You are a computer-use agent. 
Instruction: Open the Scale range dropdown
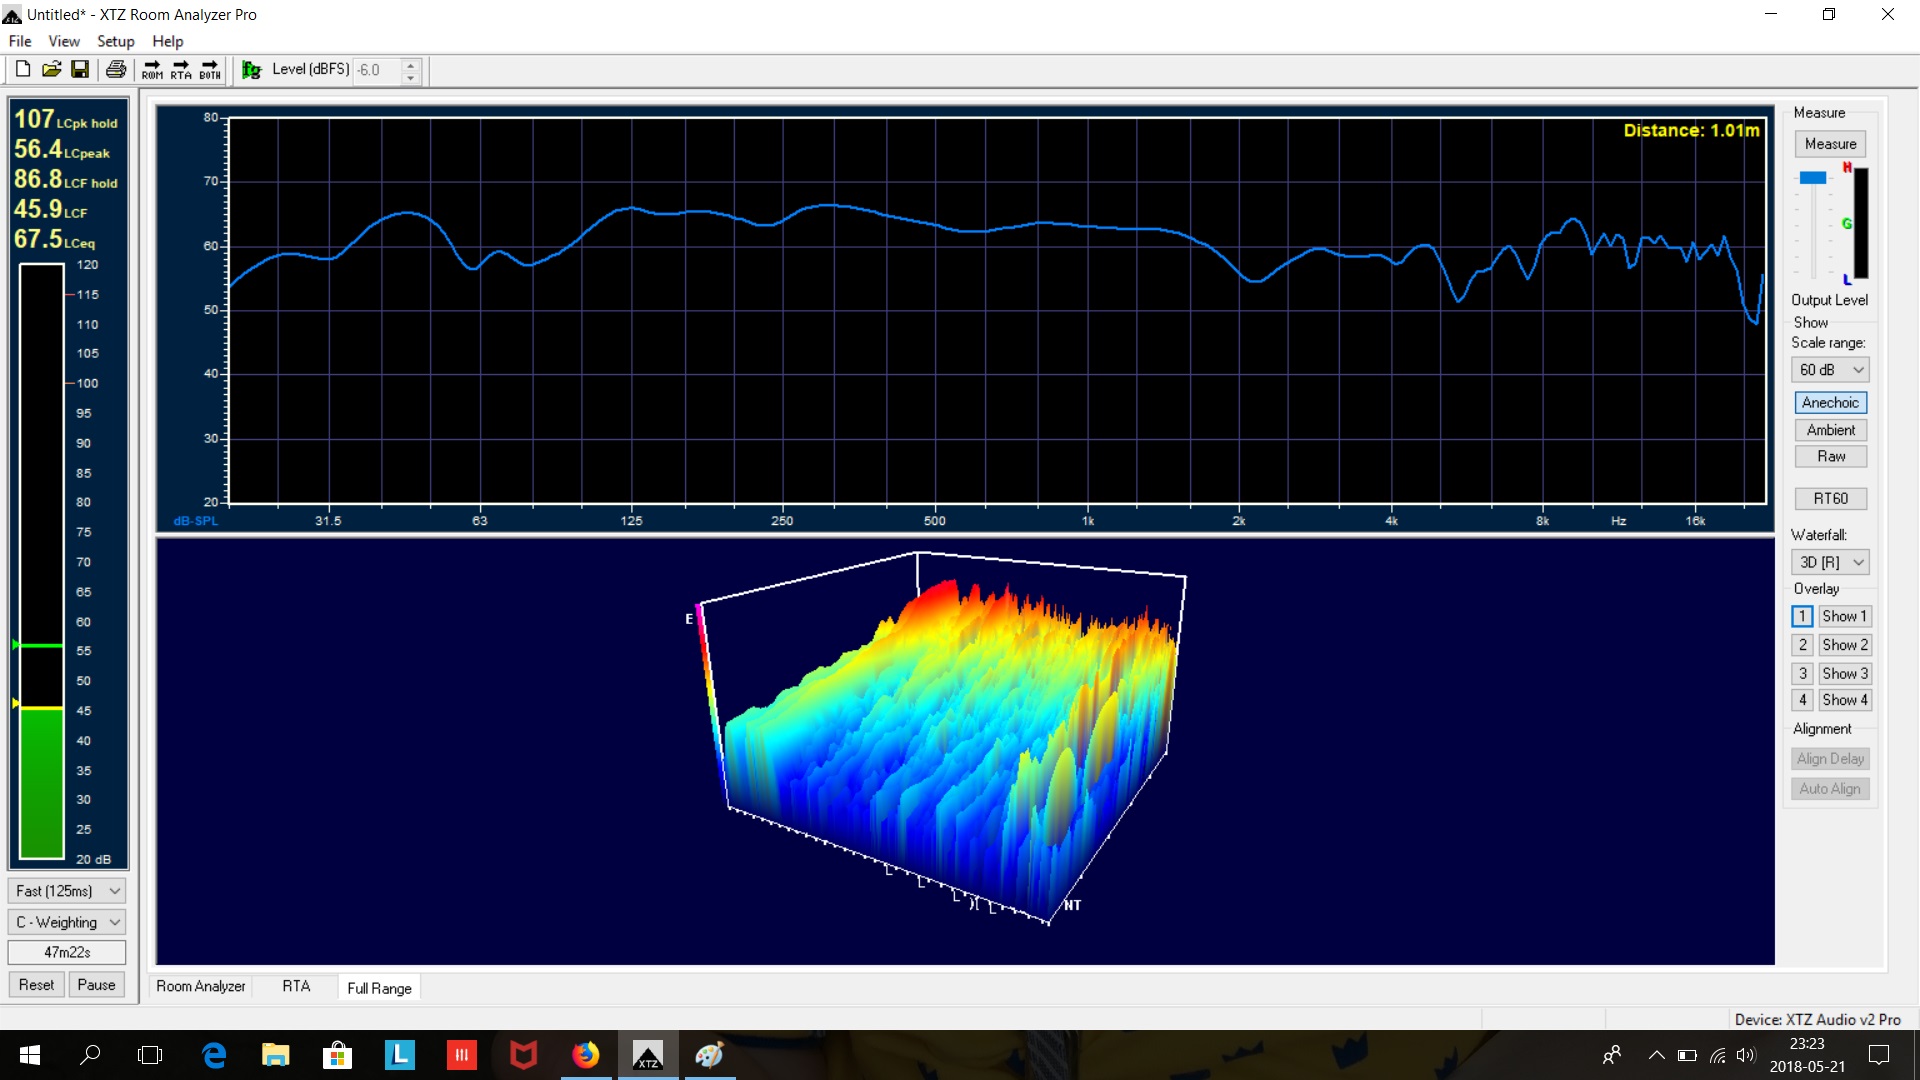(x=1829, y=369)
